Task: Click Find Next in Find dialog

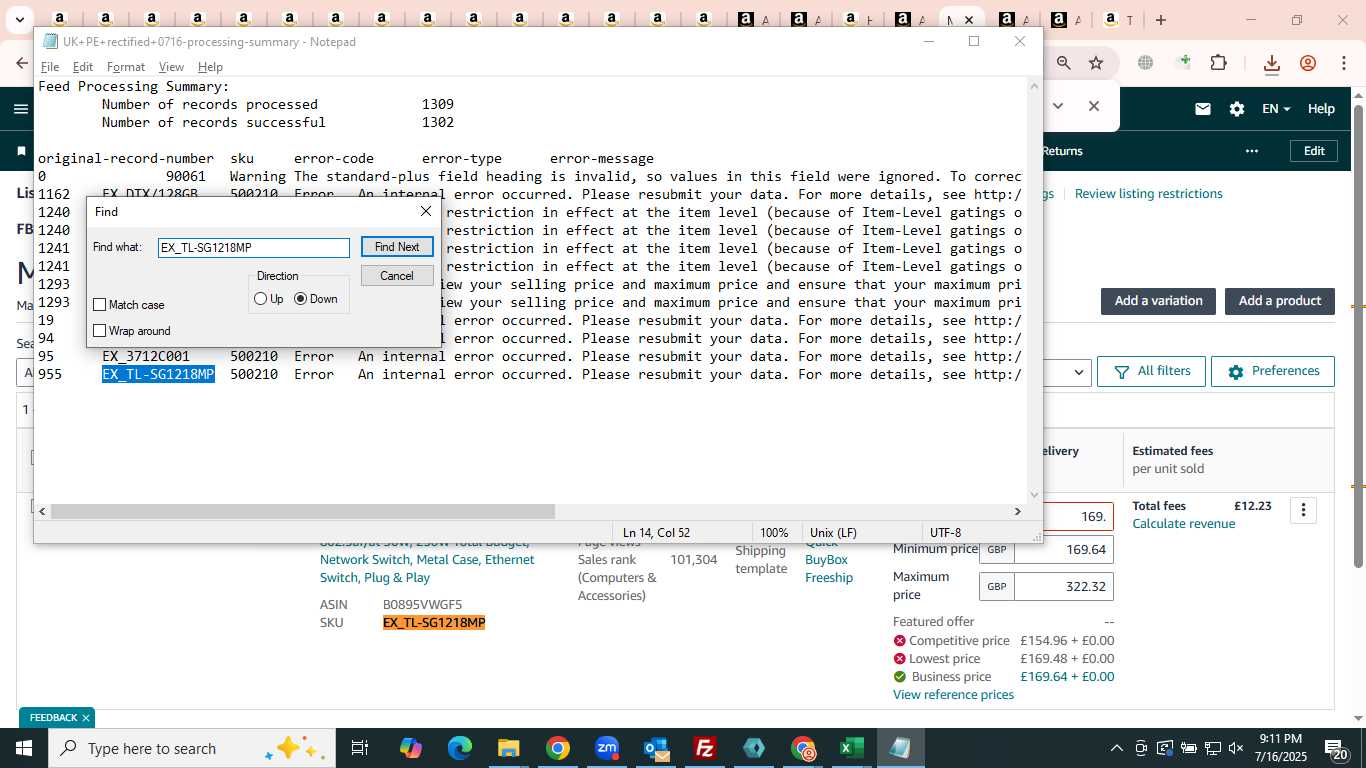Action: [397, 247]
